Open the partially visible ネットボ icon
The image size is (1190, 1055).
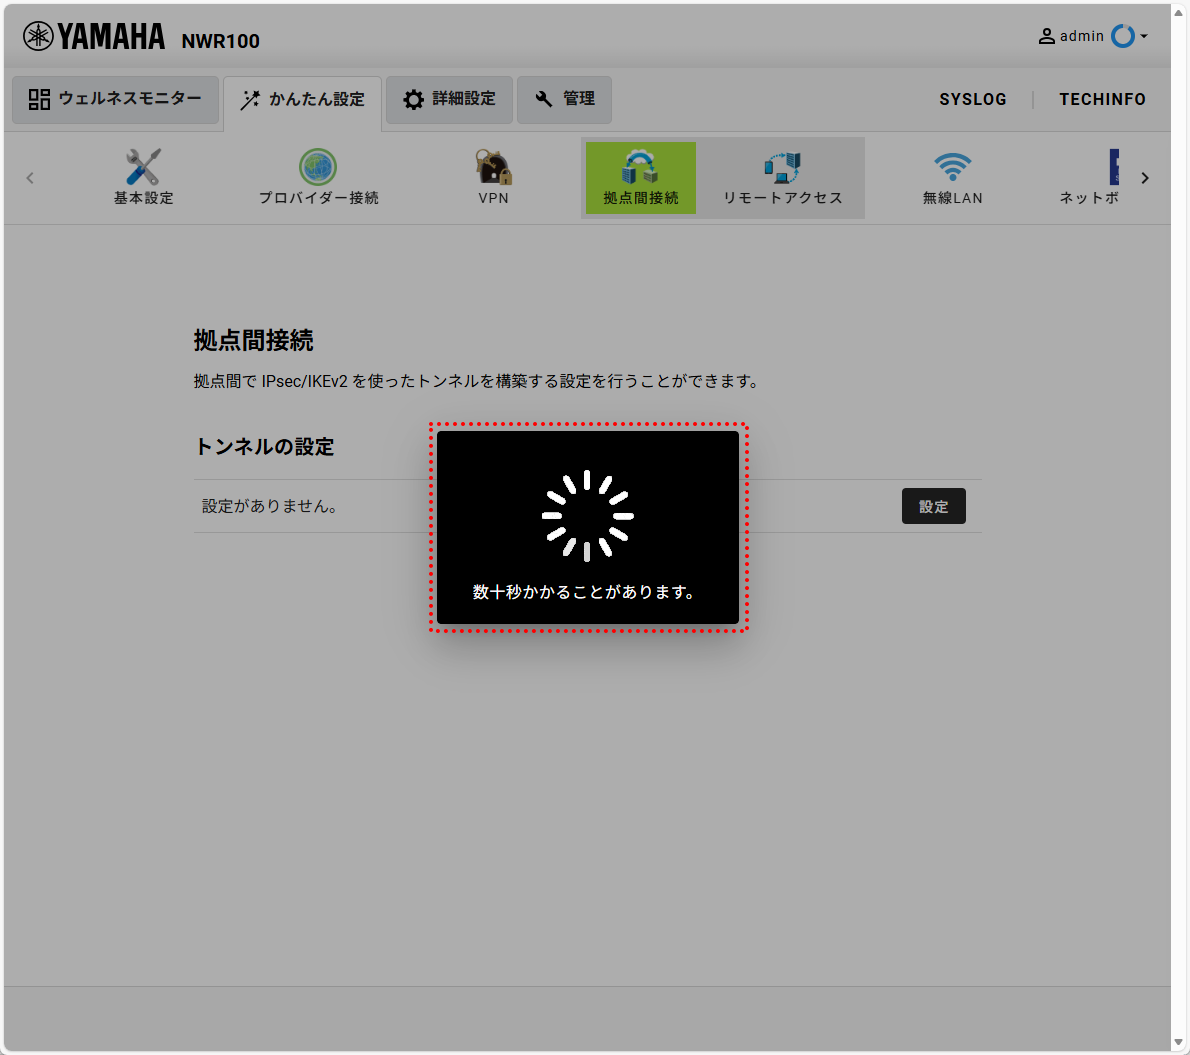click(x=1113, y=167)
